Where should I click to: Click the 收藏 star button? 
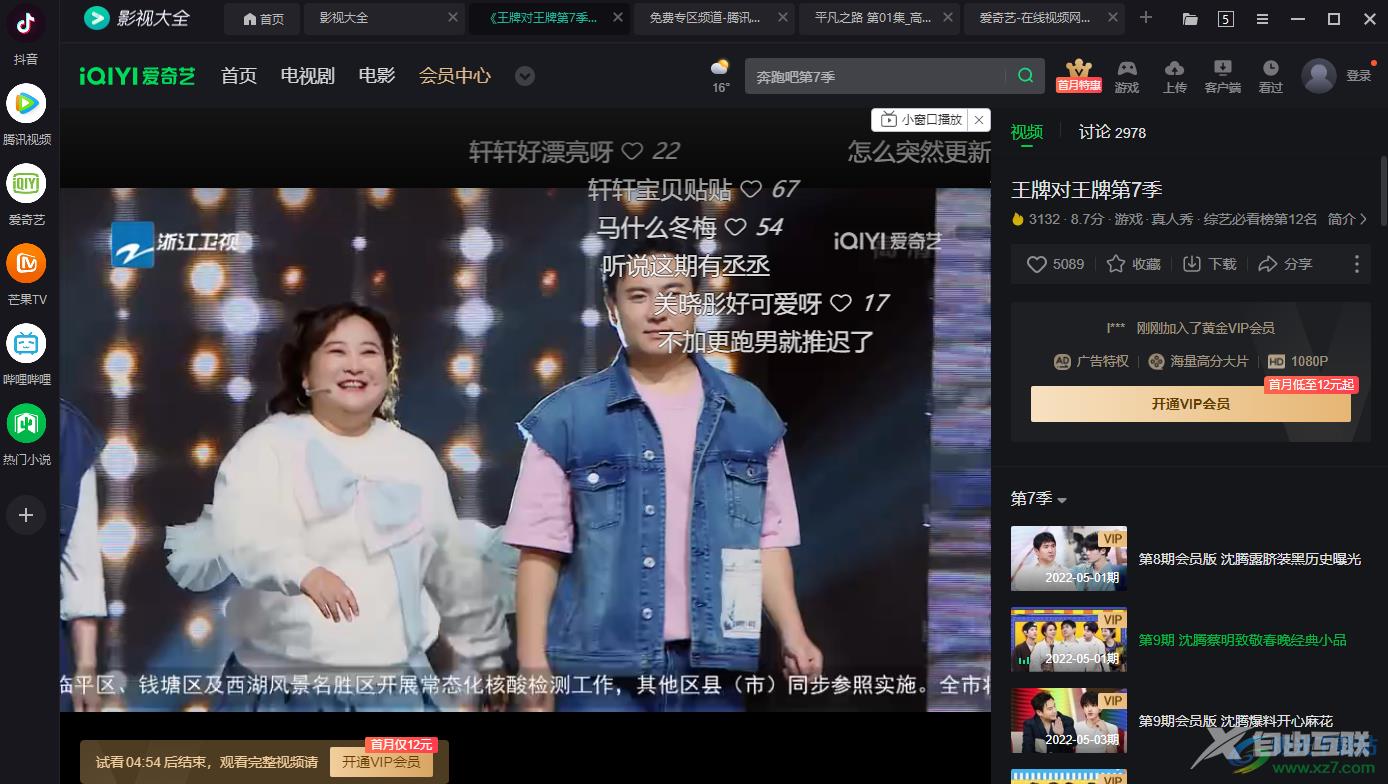[x=1134, y=264]
